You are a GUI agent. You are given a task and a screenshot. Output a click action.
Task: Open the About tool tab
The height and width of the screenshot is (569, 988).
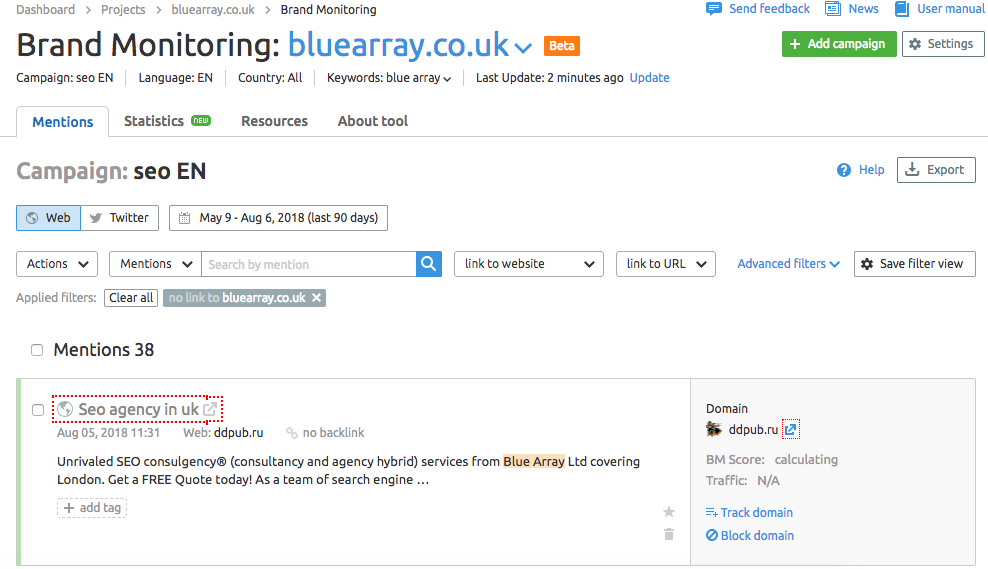coord(372,121)
